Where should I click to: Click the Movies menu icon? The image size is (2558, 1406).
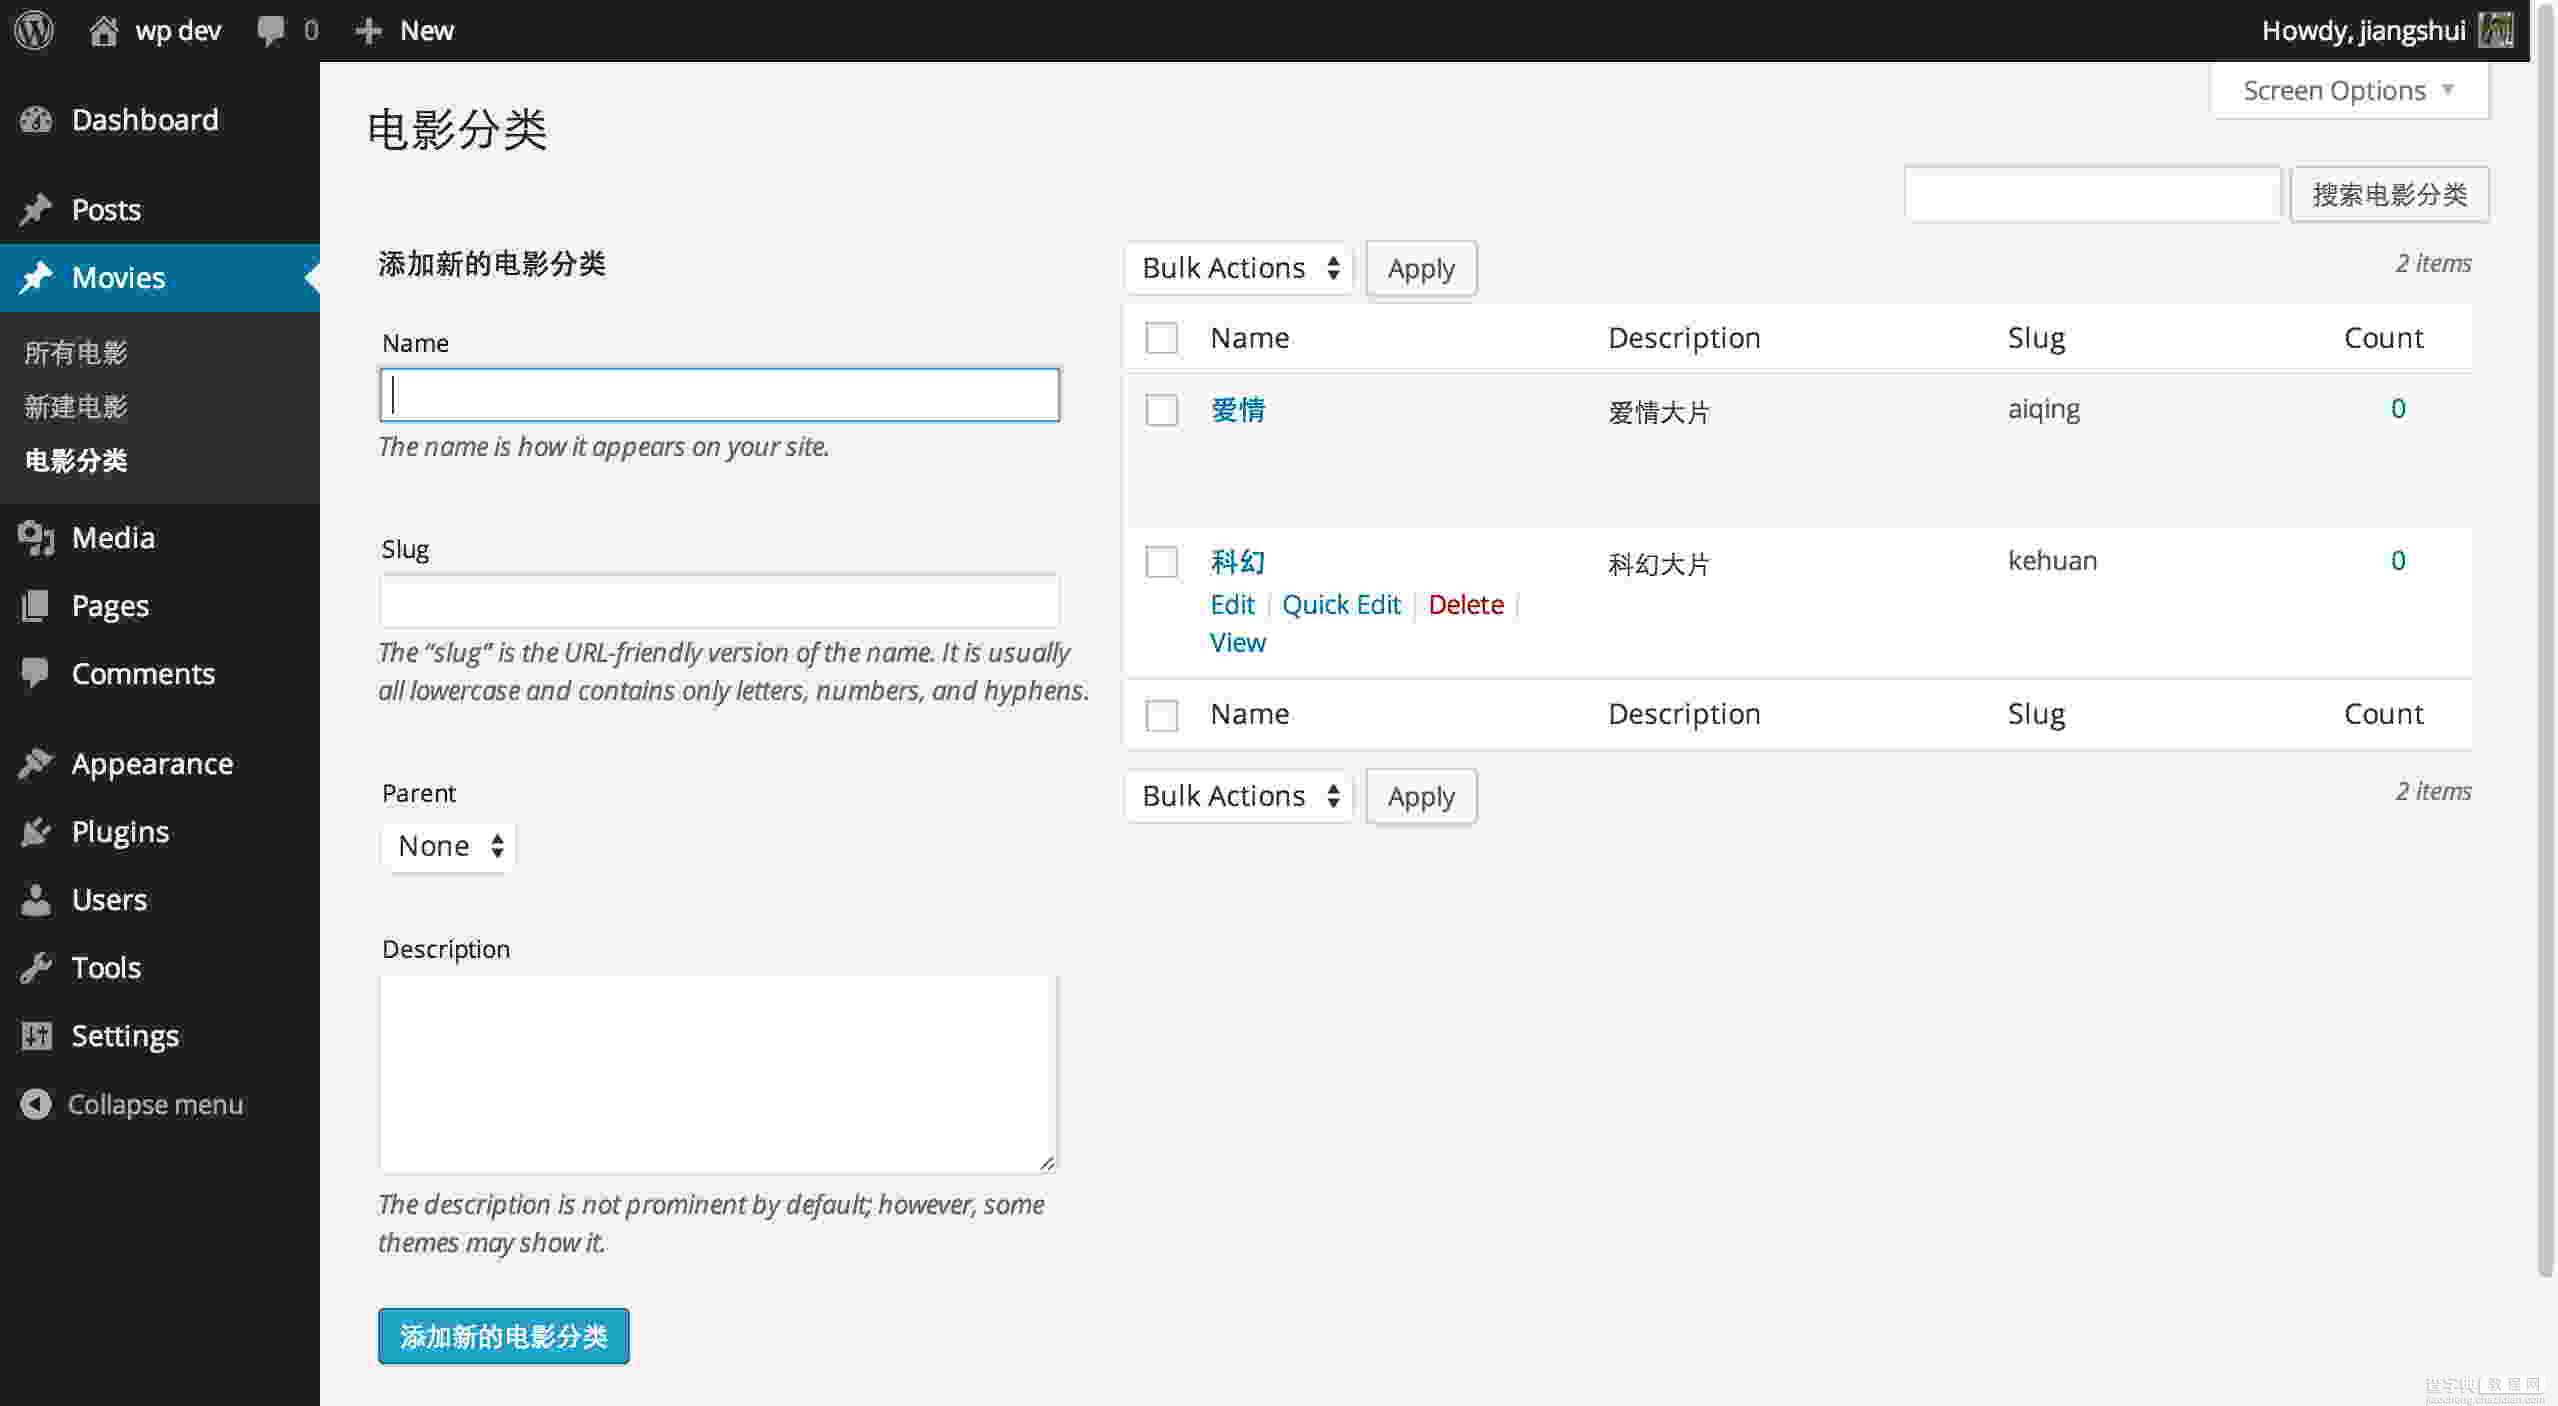pyautogui.click(x=35, y=277)
